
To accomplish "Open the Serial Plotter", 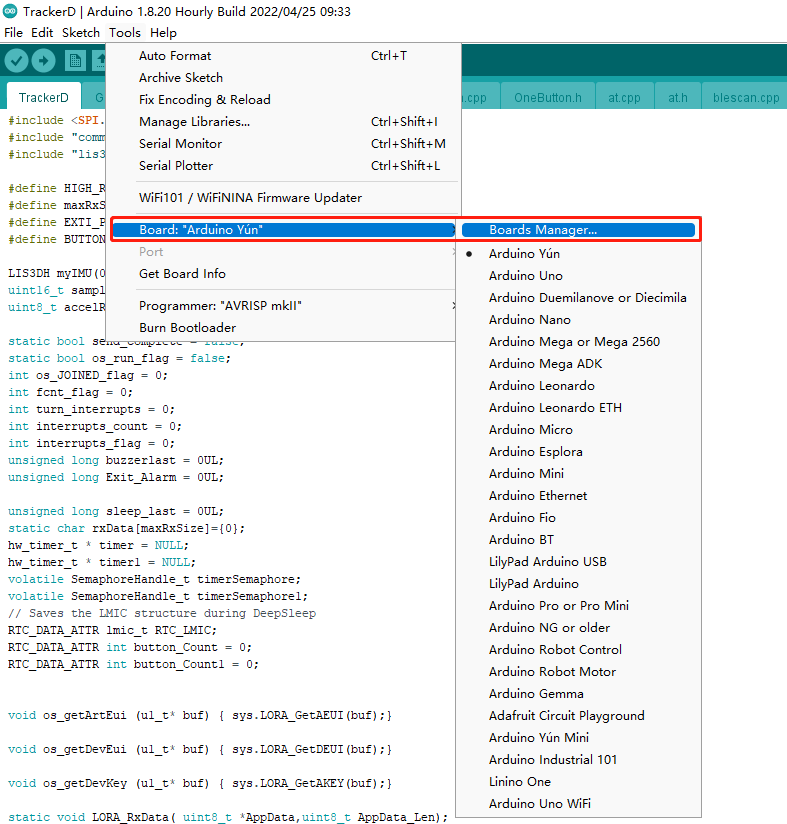I will tap(284, 166).
